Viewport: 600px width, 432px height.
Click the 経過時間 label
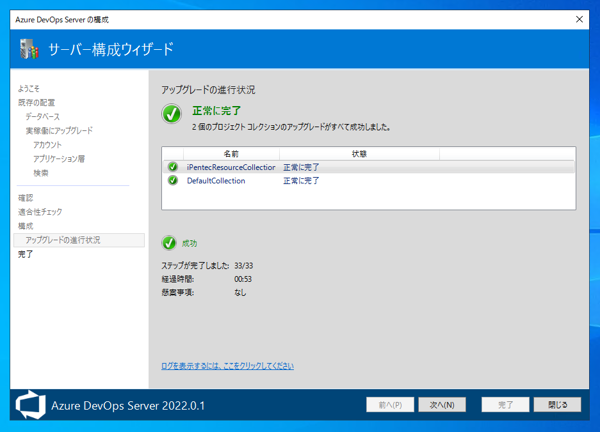pos(178,279)
